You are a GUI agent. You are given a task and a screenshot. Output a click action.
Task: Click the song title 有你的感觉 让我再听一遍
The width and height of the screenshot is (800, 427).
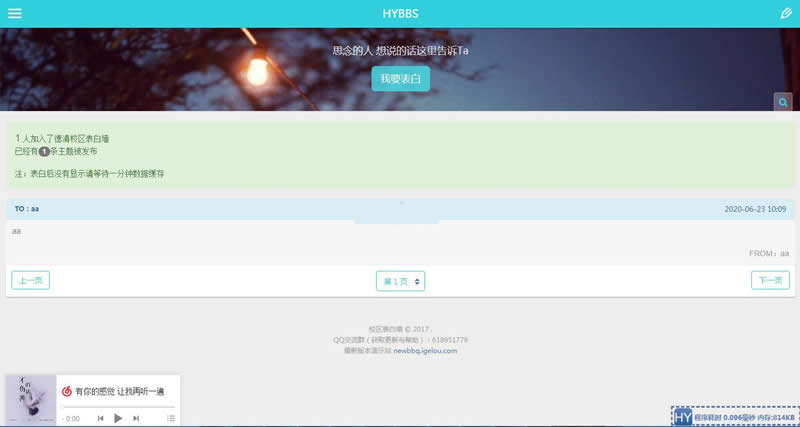click(120, 391)
